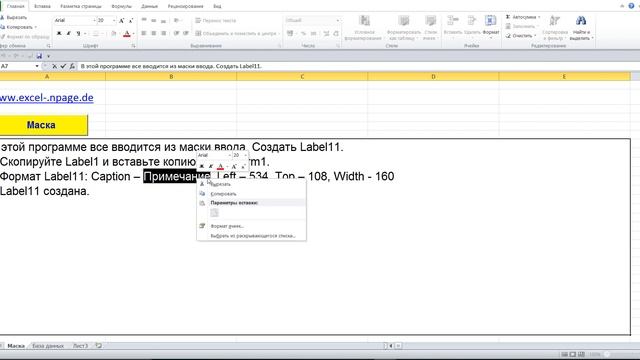Toggle 'Перенос текста' wrap text option
The height and width of the screenshot is (360, 640).
(x=215, y=20)
